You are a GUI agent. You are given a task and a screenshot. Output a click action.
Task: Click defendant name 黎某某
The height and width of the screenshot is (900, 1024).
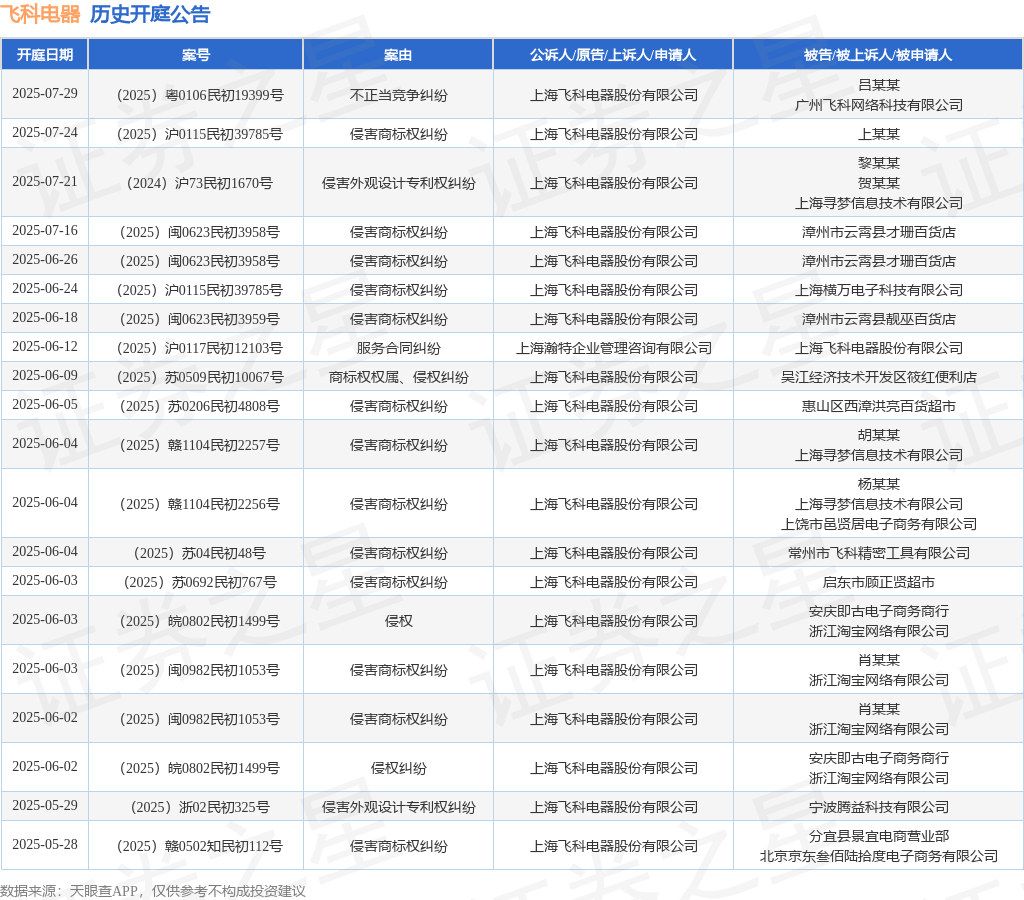(x=878, y=163)
